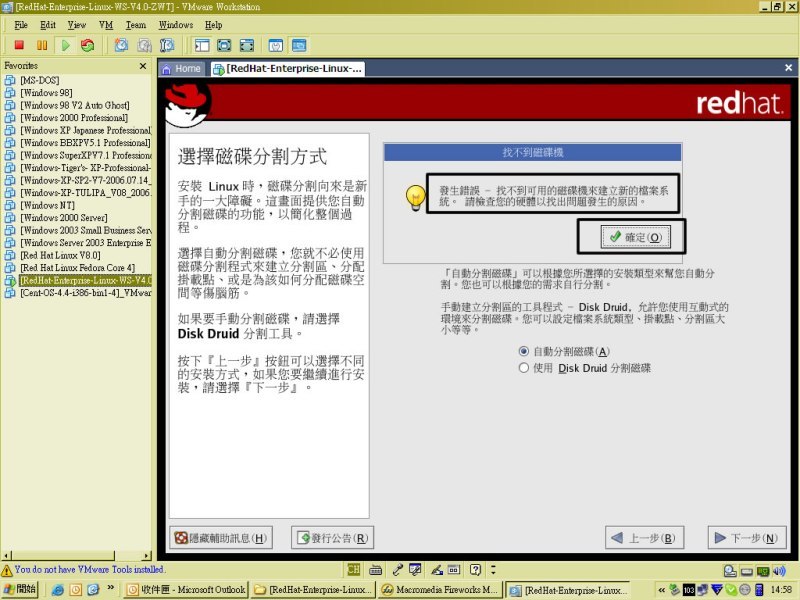This screenshot has width=800, height=600.
Task: Select [Windows 98] in Favorites
Action: point(46,93)
